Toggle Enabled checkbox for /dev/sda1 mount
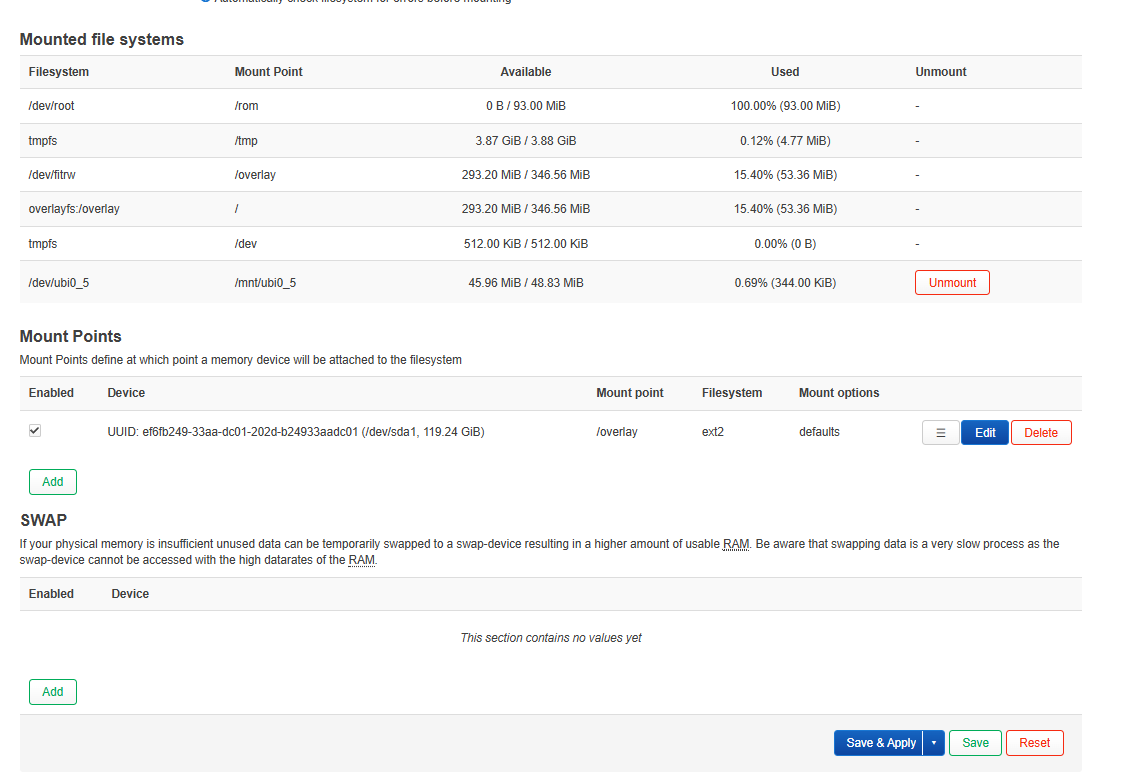Image resolution: width=1145 pixels, height=773 pixels. [35, 431]
